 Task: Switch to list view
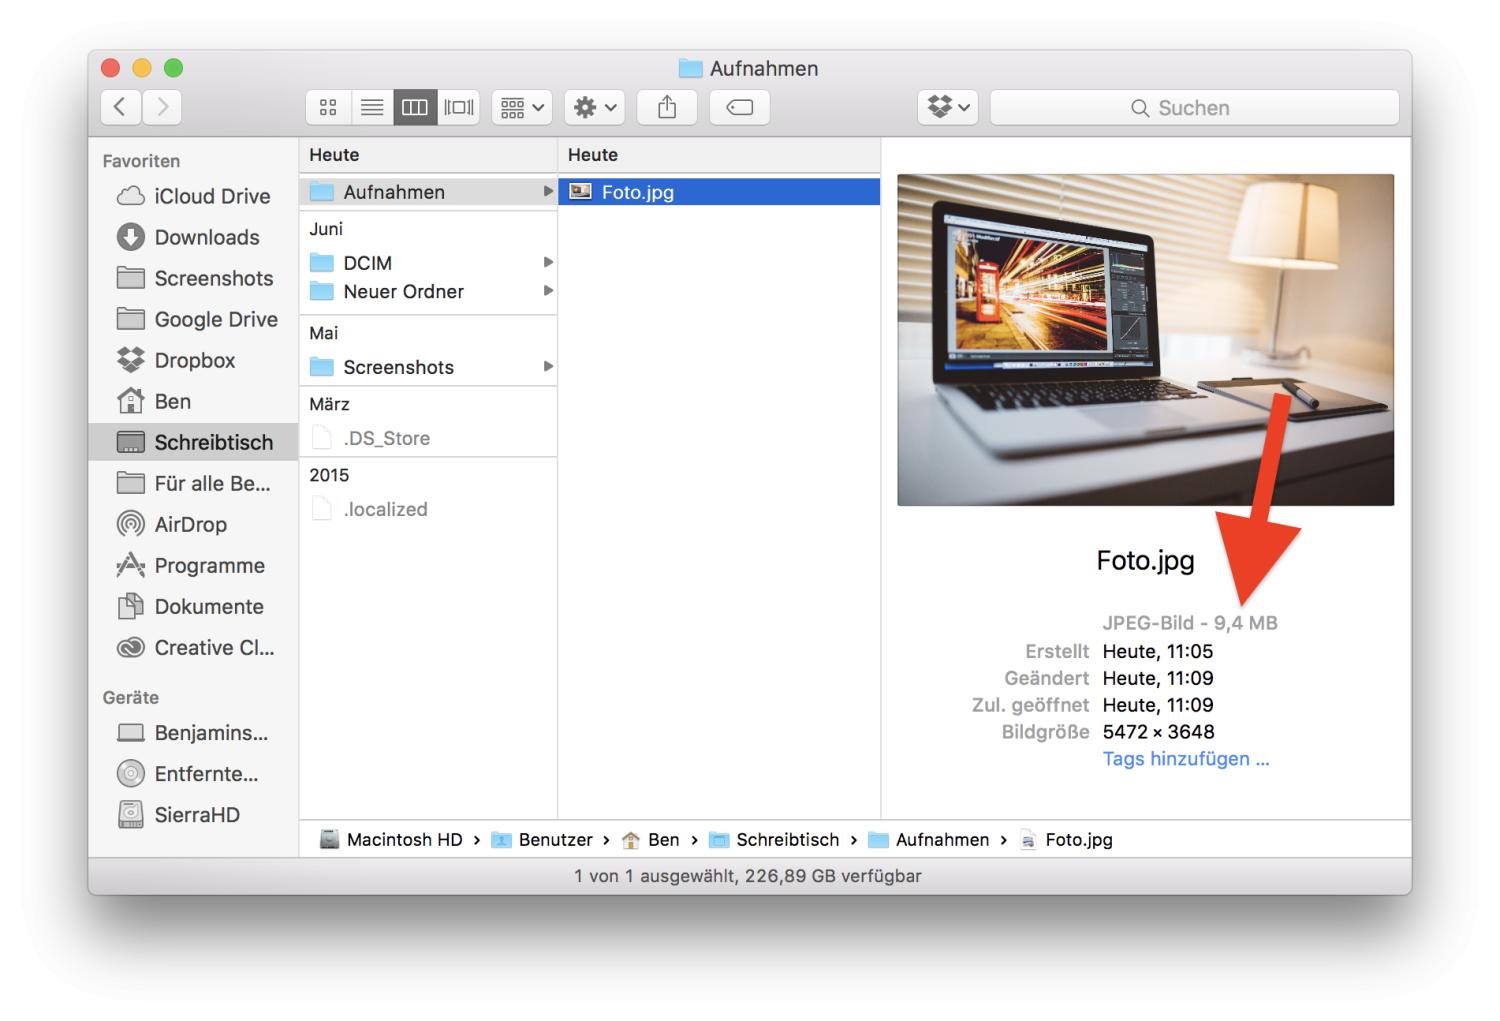coord(371,107)
